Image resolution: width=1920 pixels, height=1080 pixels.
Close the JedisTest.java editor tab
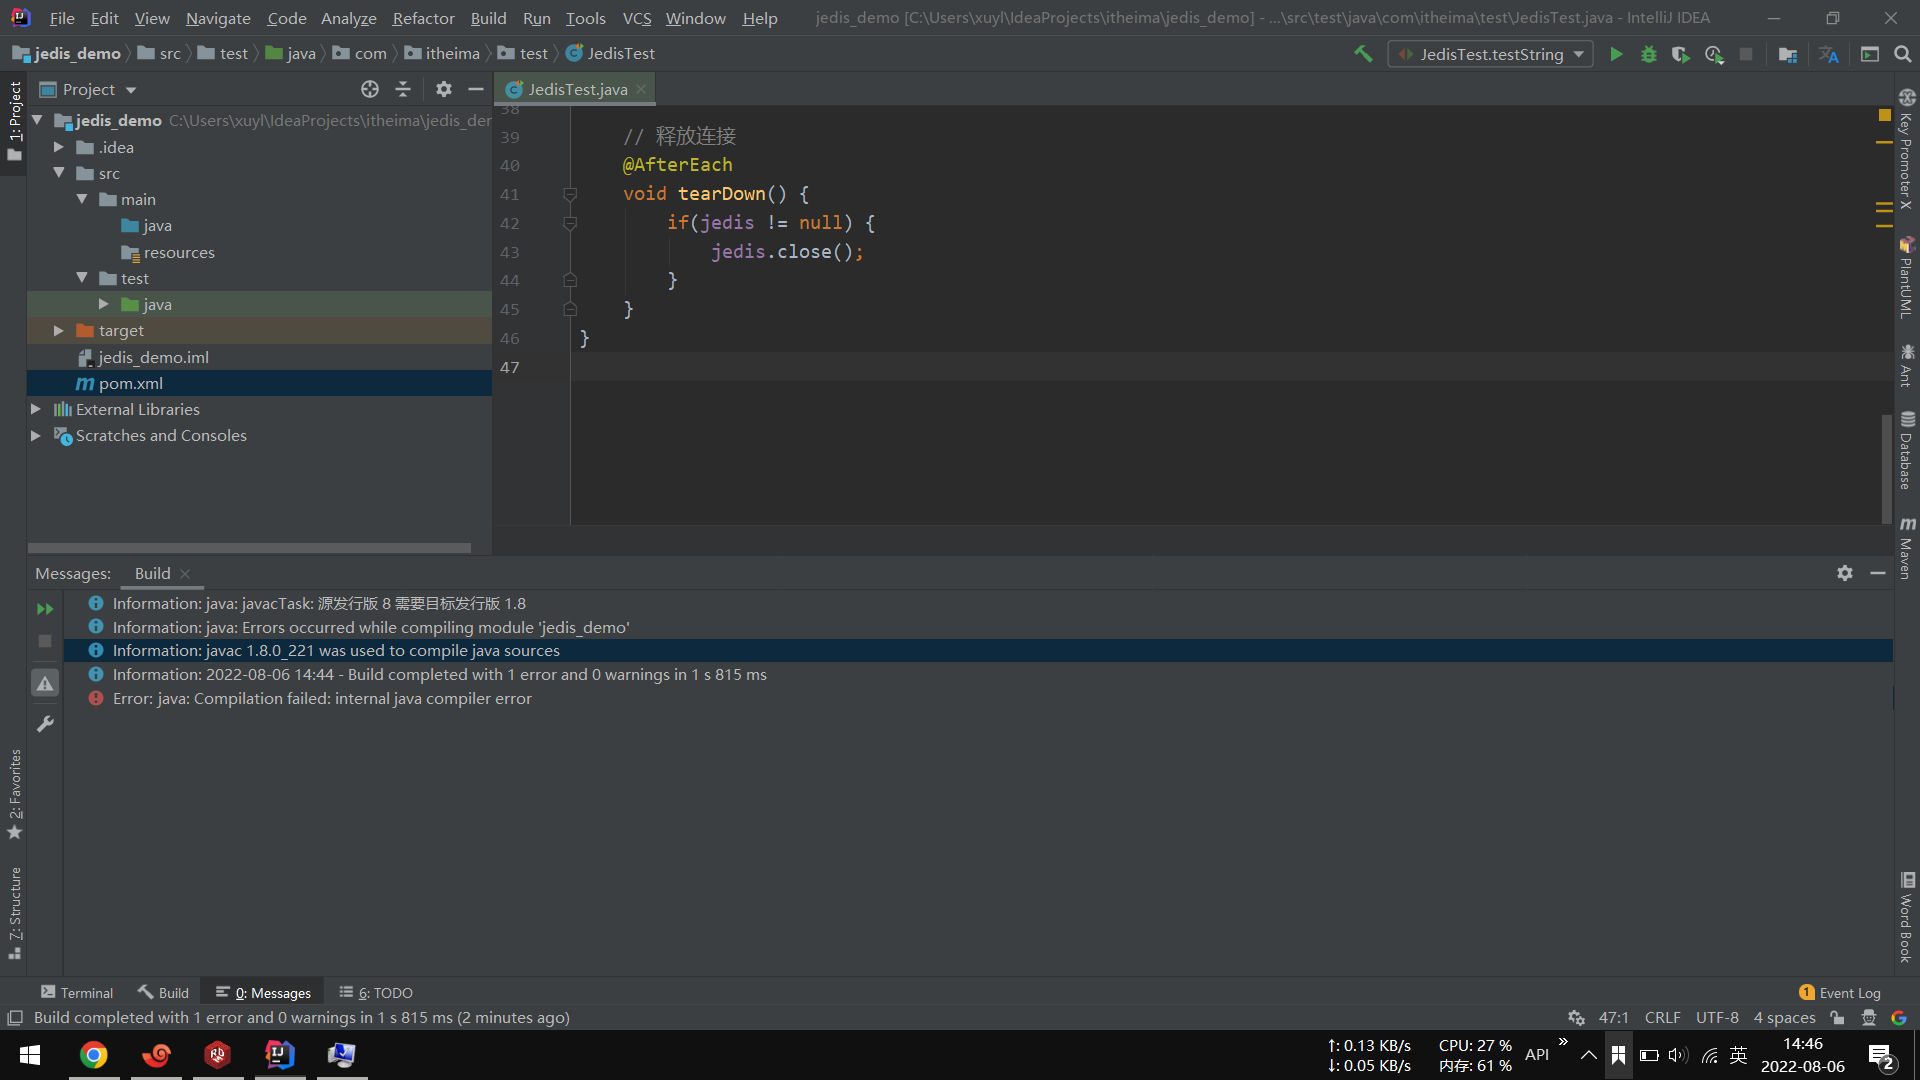pyautogui.click(x=641, y=89)
